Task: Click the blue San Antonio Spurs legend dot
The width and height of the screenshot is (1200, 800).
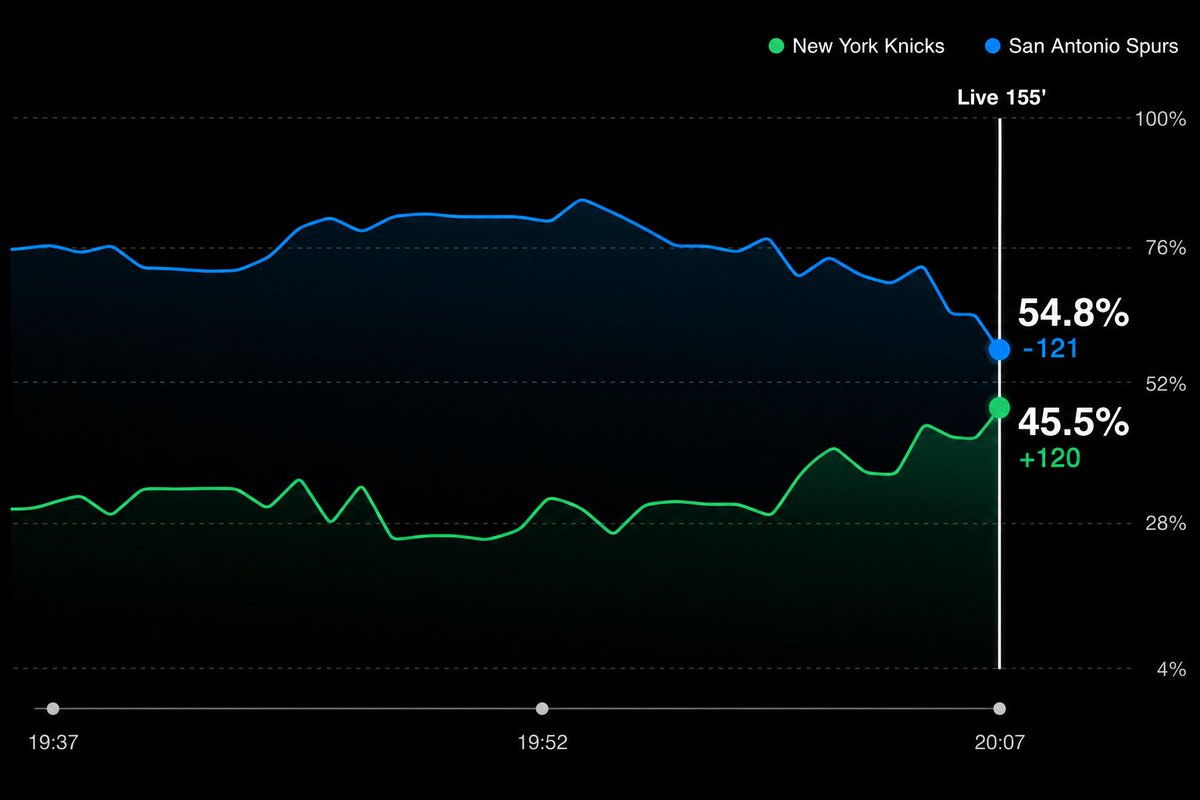Action: 993,46
